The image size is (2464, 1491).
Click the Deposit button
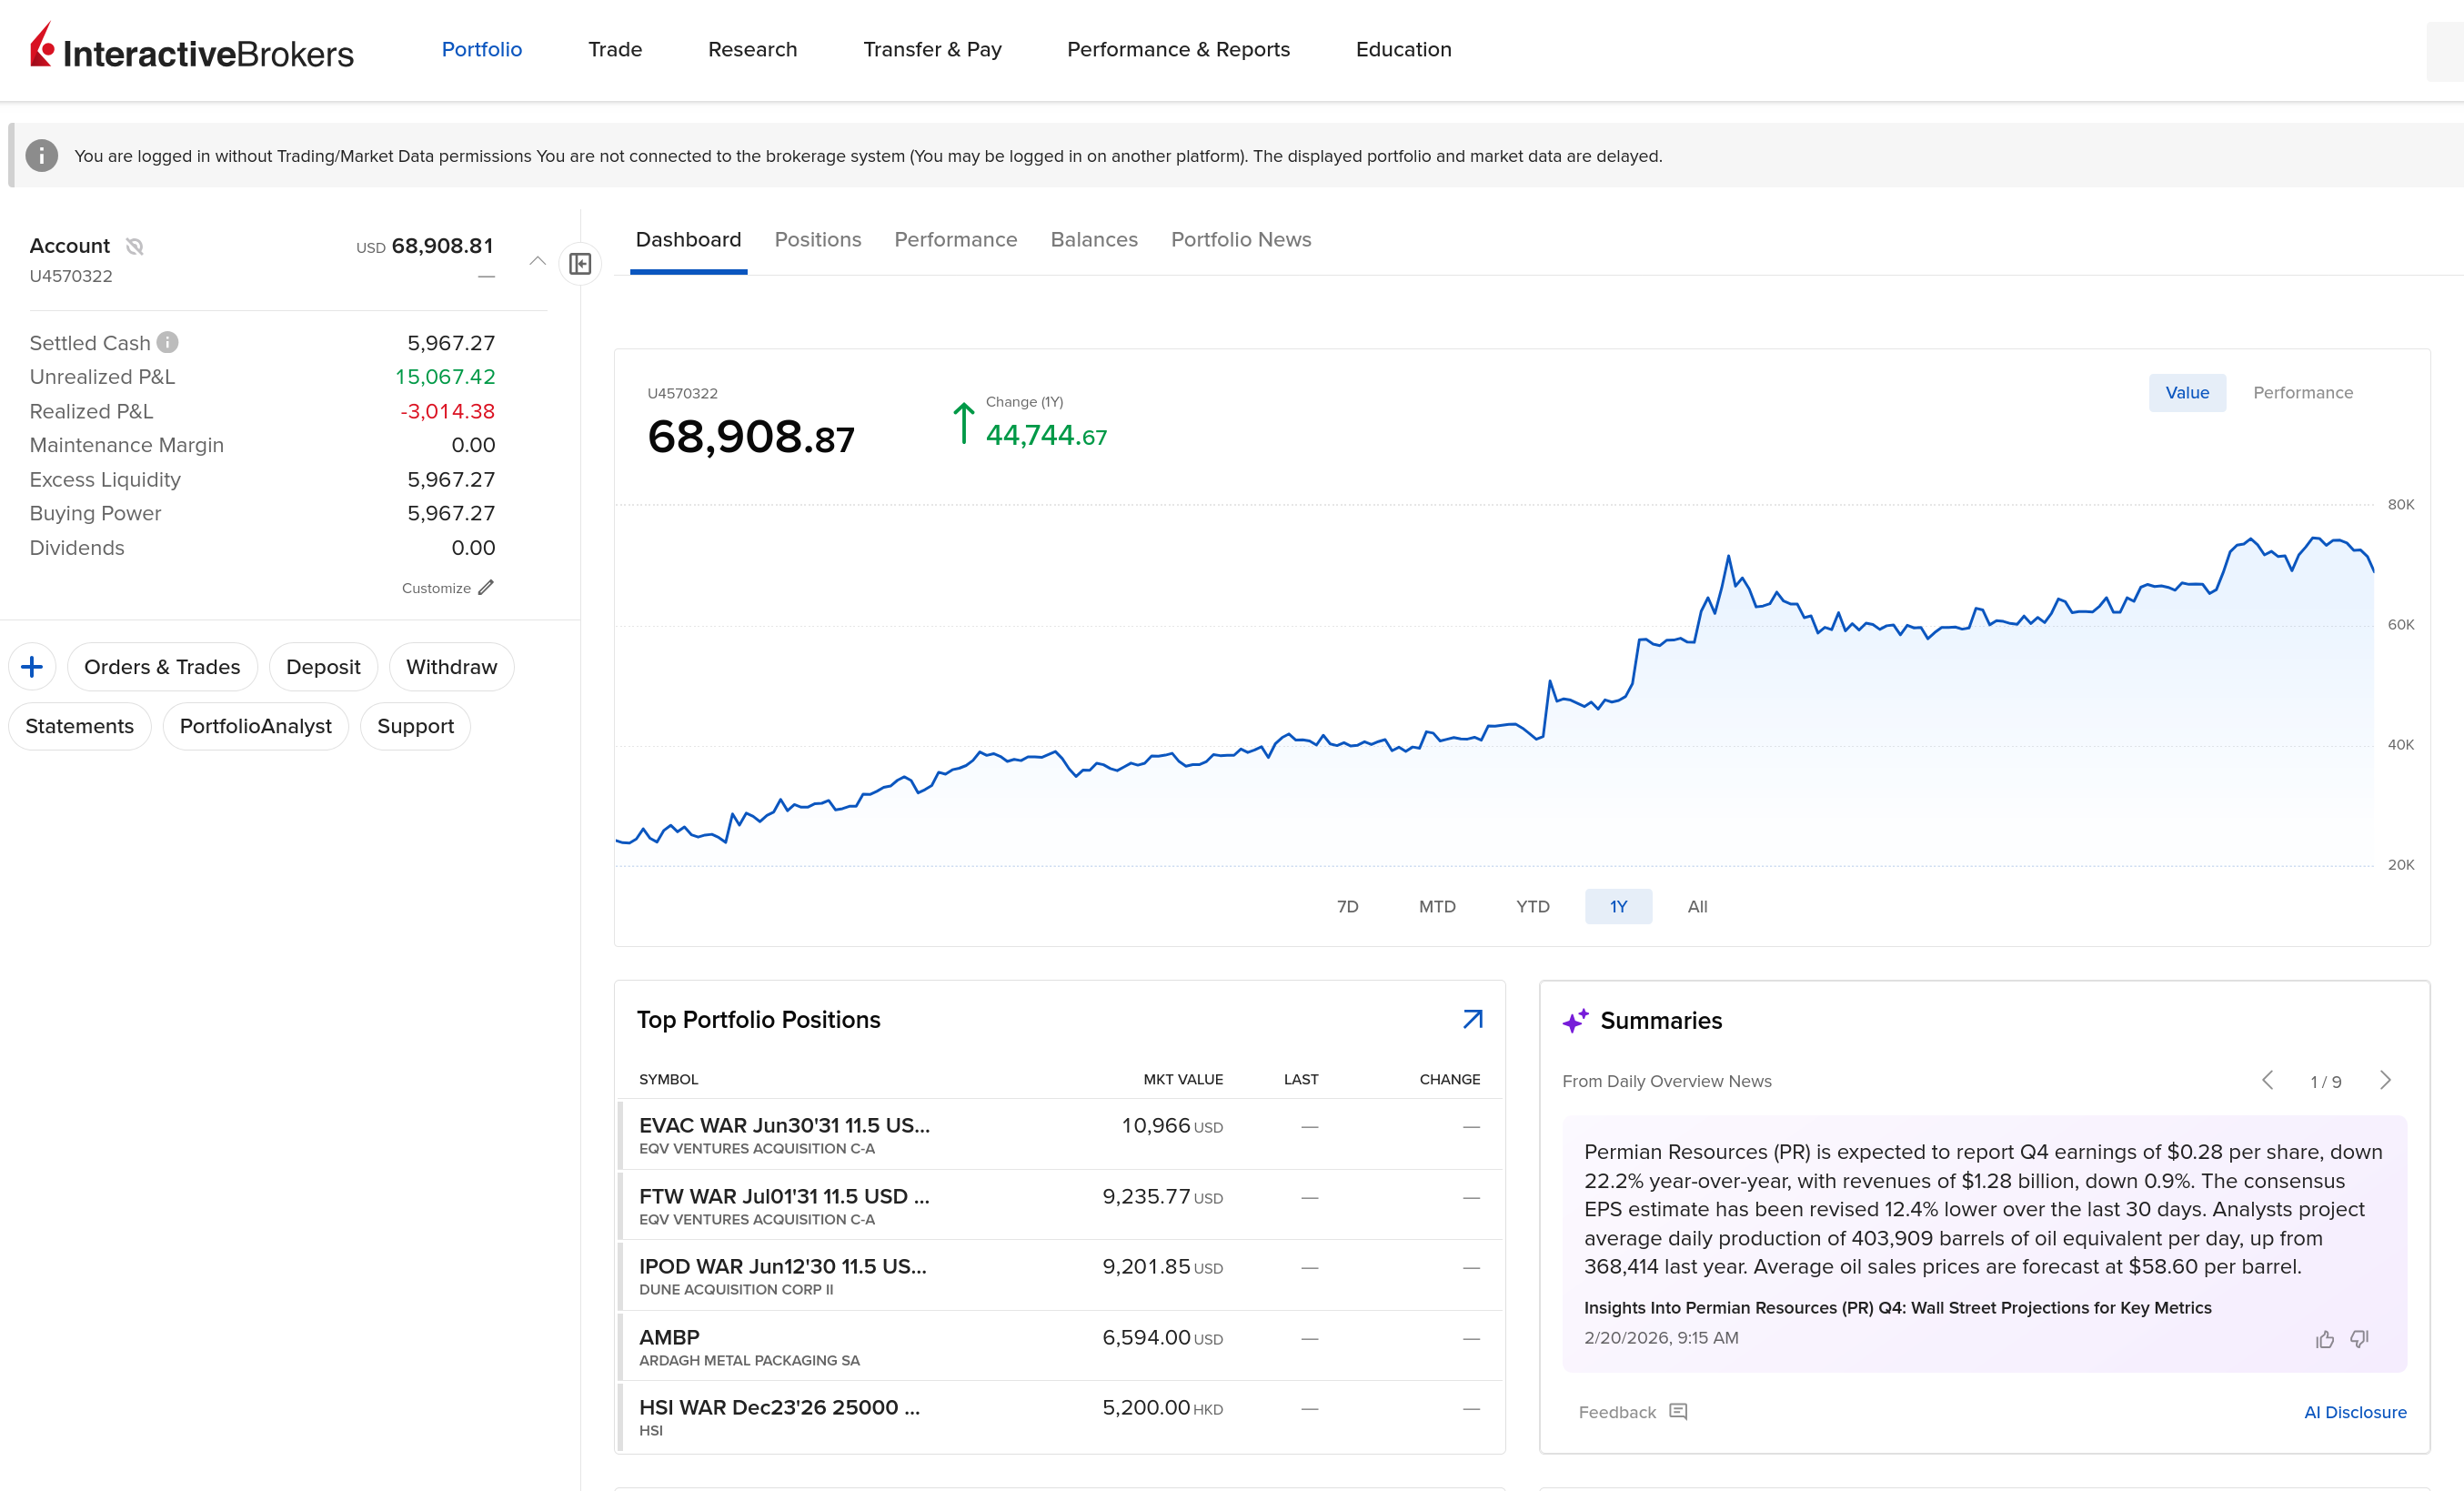[323, 667]
